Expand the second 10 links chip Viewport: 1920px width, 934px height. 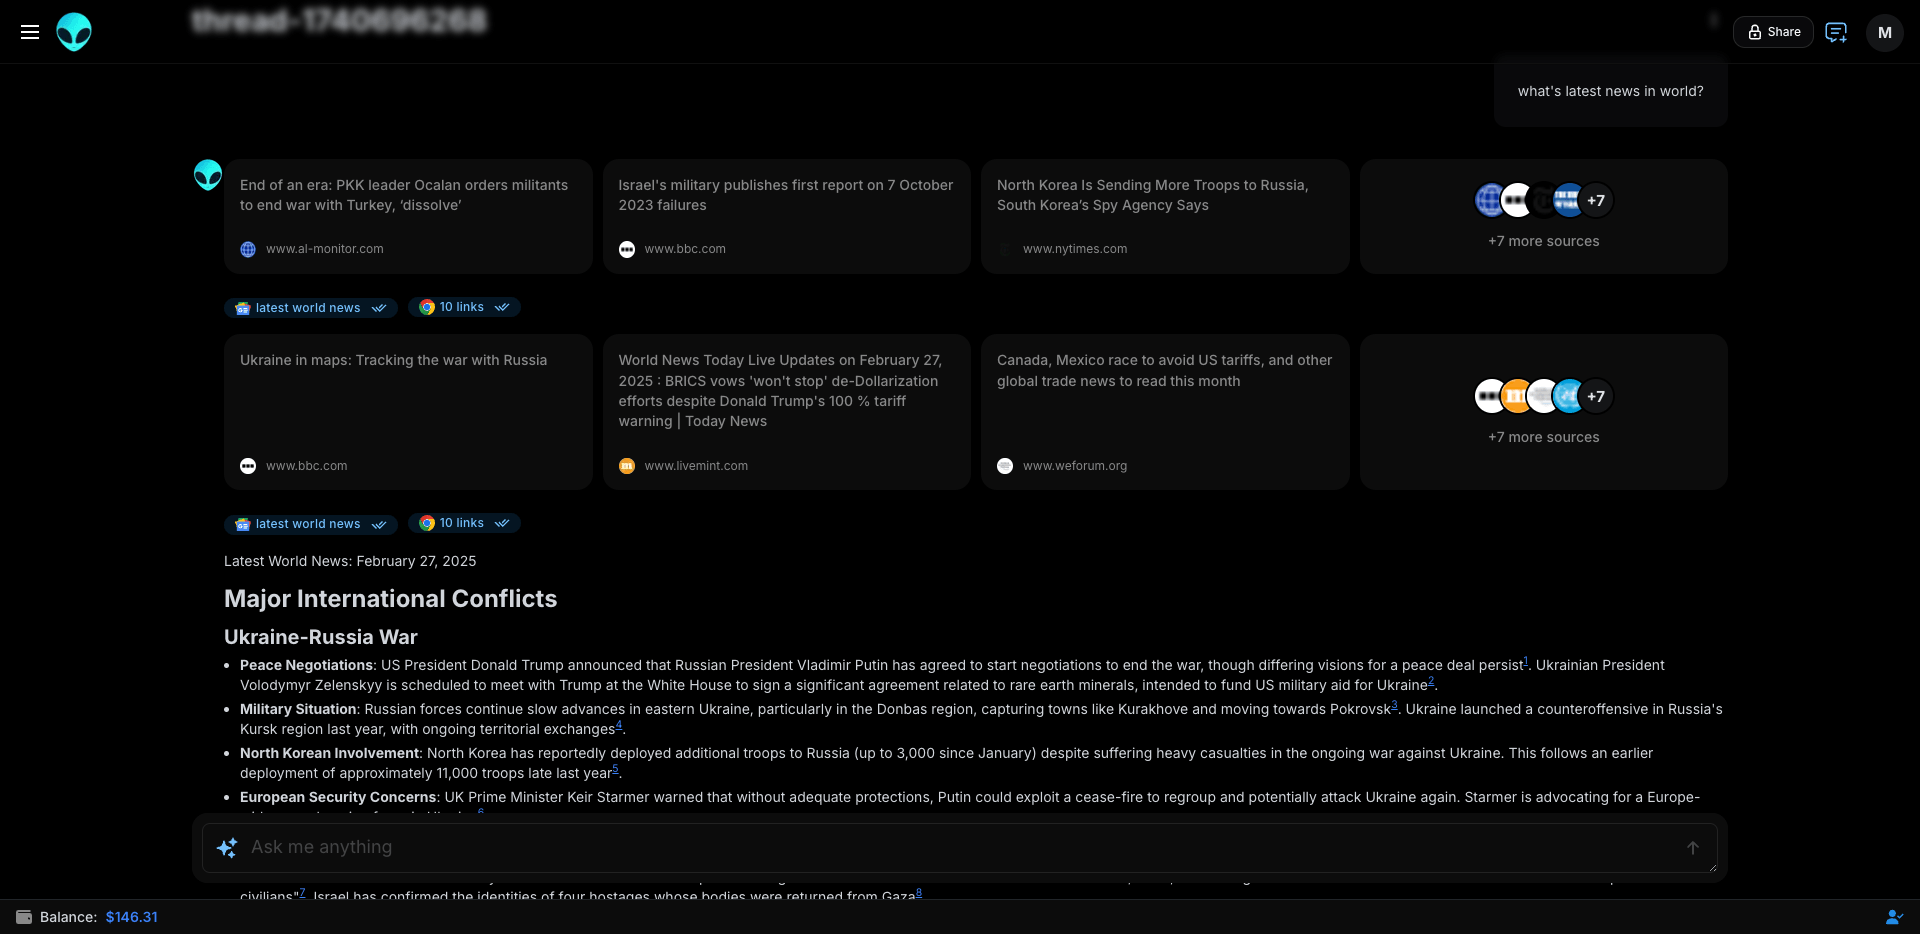pos(464,523)
